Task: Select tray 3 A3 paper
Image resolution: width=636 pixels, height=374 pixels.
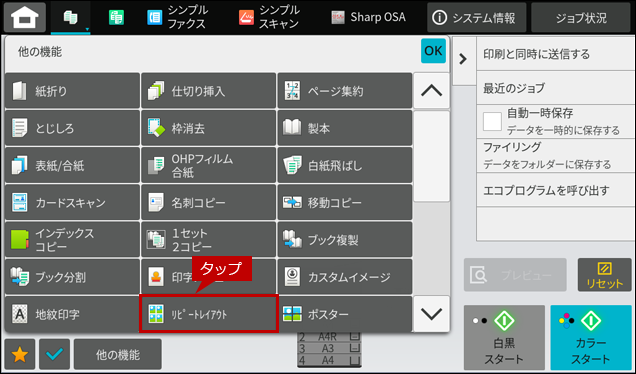Action: [x=329, y=348]
